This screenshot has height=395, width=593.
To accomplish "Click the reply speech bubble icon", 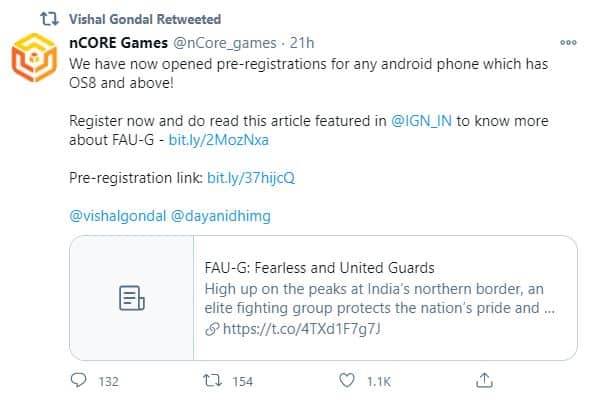I will pyautogui.click(x=79, y=380).
